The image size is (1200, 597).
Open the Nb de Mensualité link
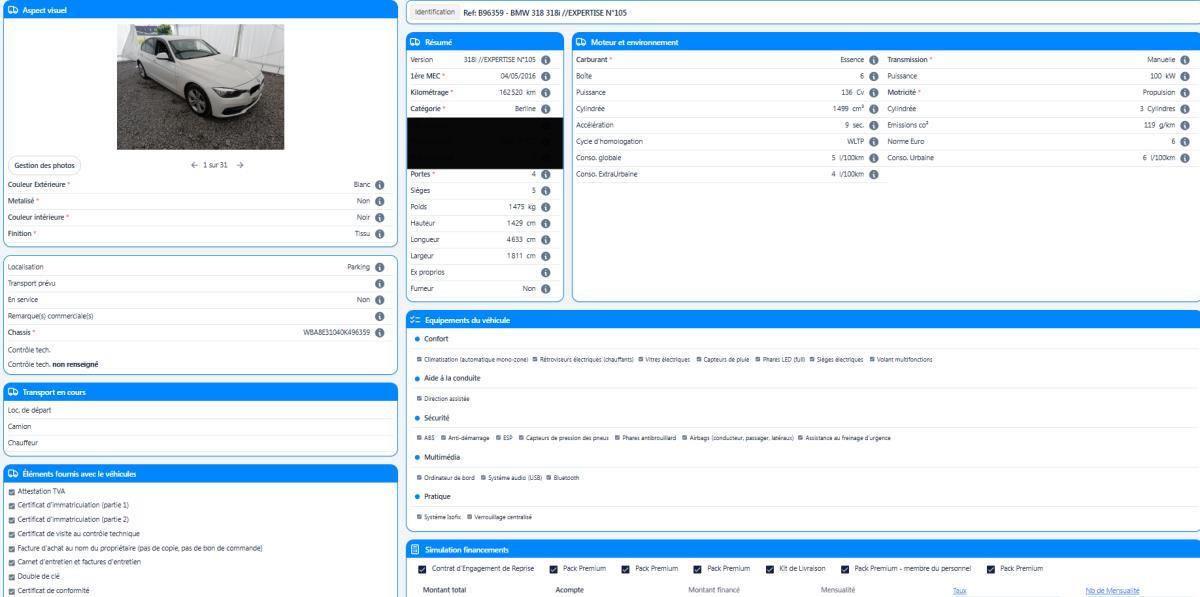click(1111, 590)
